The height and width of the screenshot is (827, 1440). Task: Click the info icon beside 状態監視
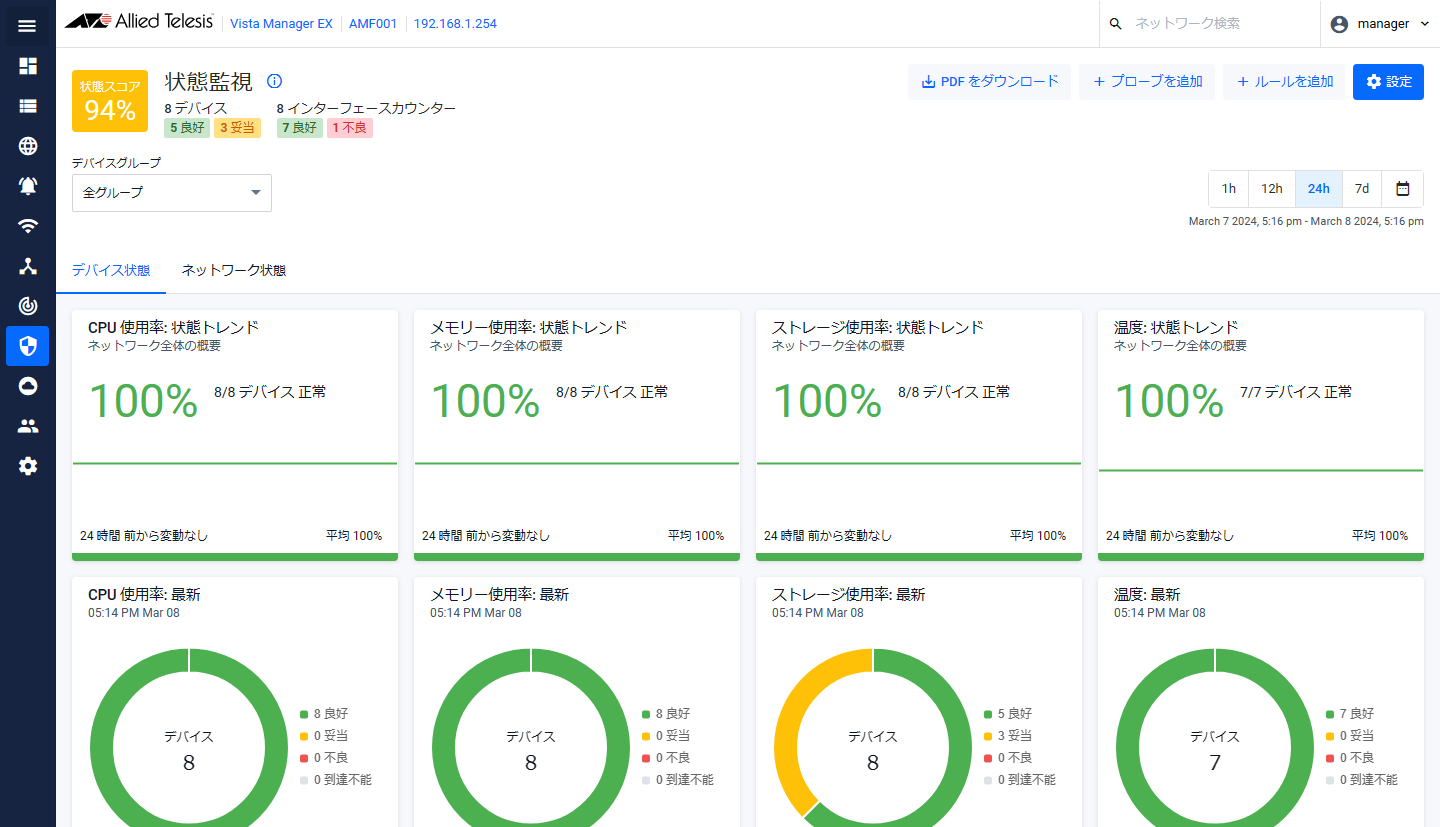coord(275,81)
